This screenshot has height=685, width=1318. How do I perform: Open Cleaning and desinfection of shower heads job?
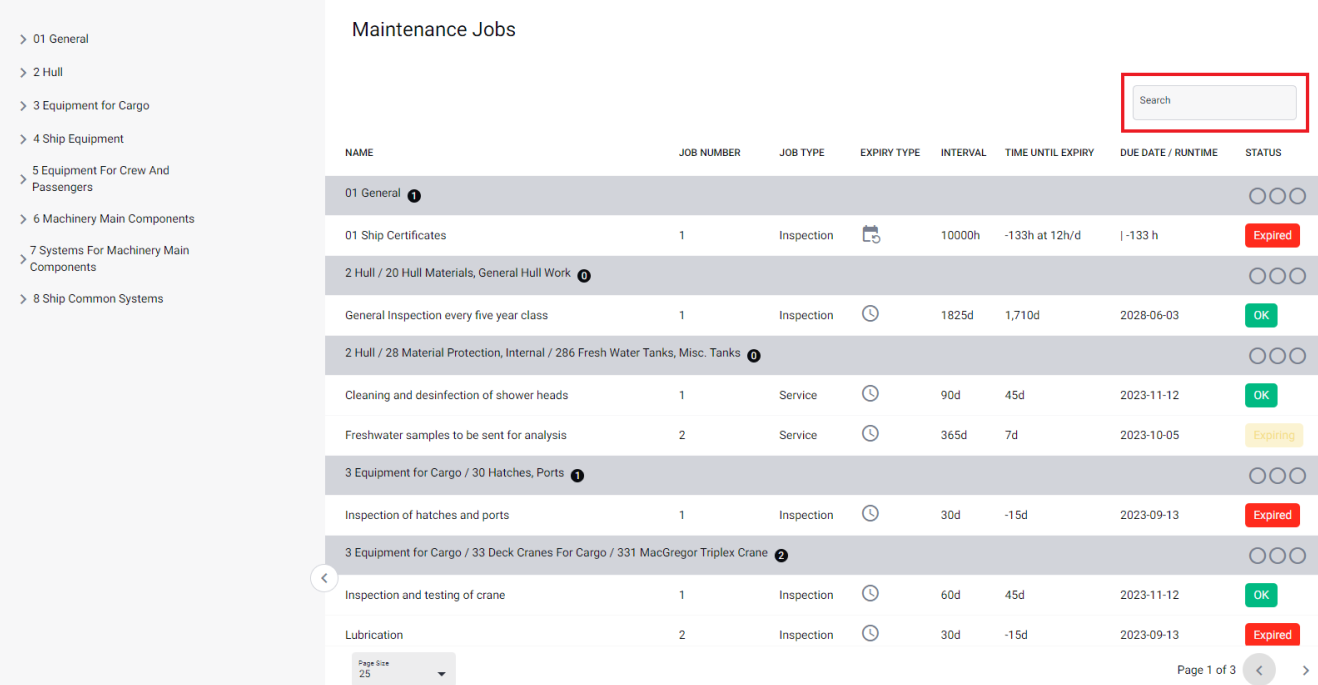pyautogui.click(x=456, y=395)
